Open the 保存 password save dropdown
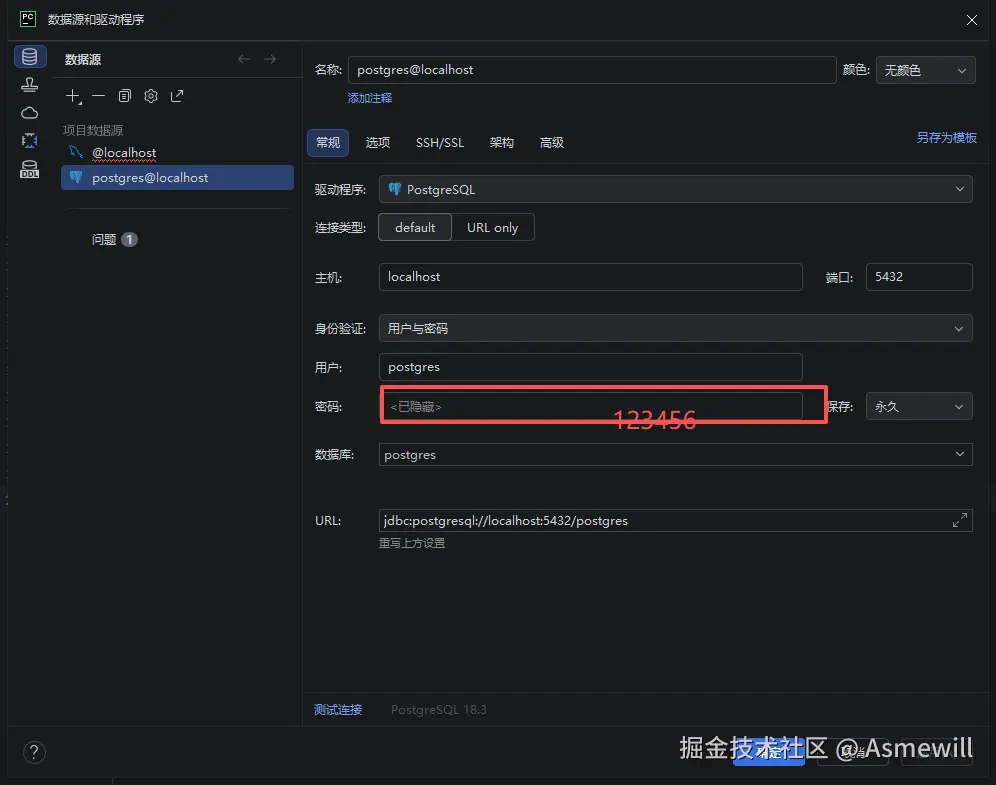Image resolution: width=996 pixels, height=785 pixels. coord(919,406)
